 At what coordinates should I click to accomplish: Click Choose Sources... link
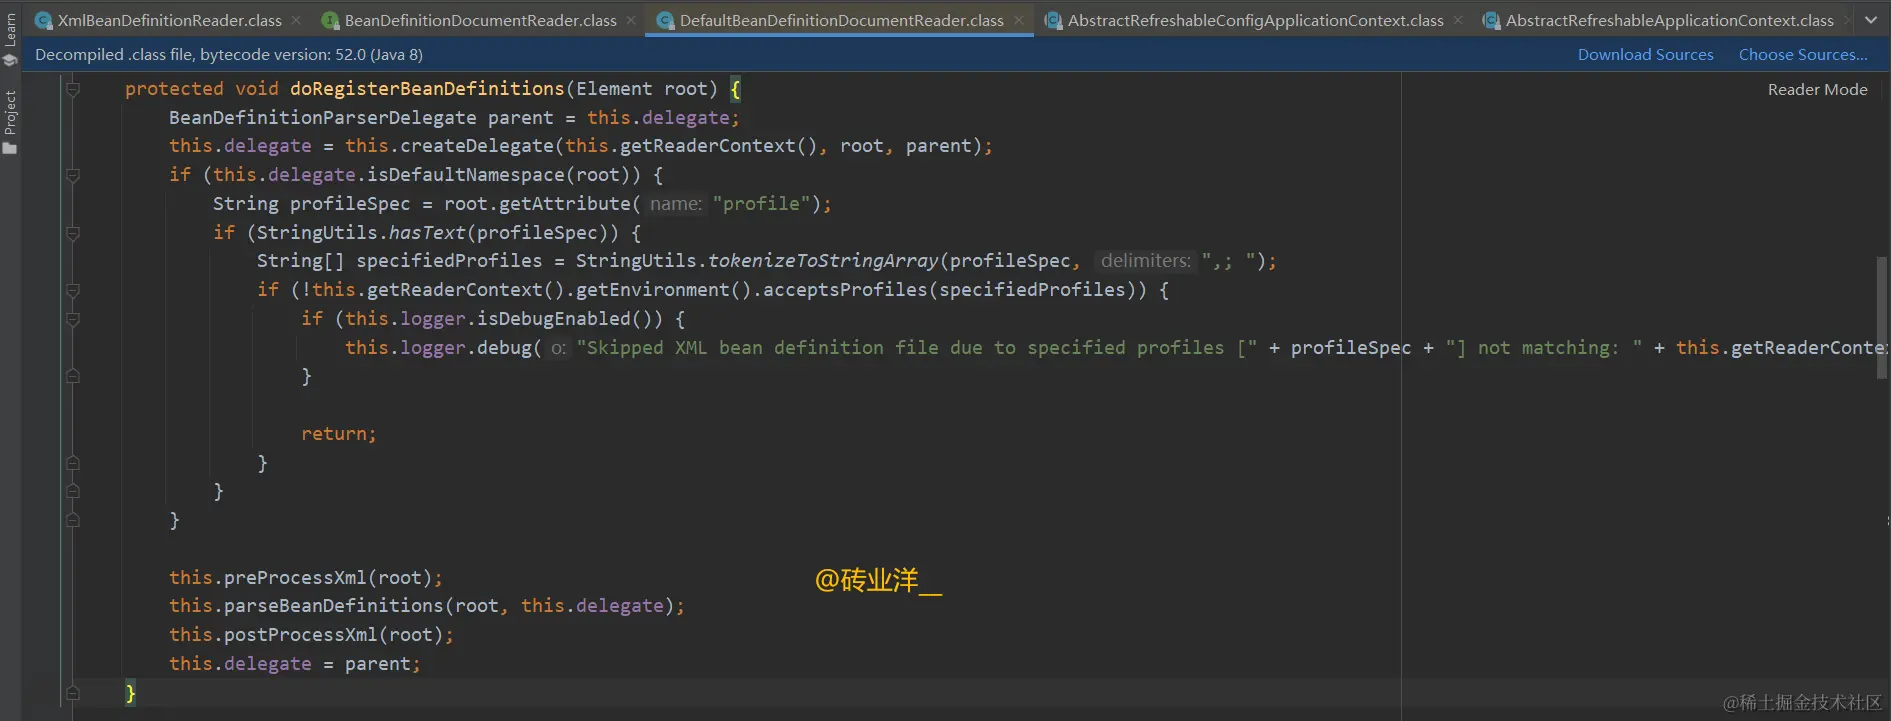pyautogui.click(x=1803, y=55)
